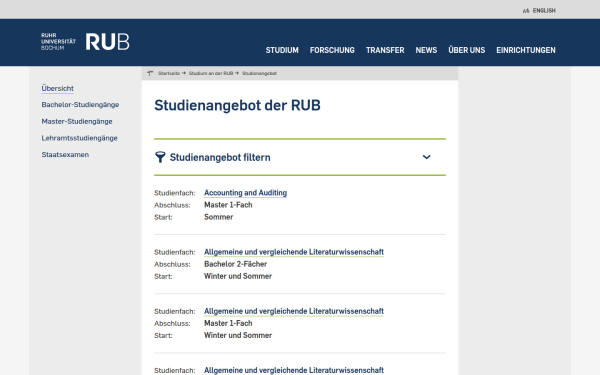Open Allgemeine Literaturwissenschaft Bachelor 2-Fächer link
The height and width of the screenshot is (375, 600).
pos(294,252)
